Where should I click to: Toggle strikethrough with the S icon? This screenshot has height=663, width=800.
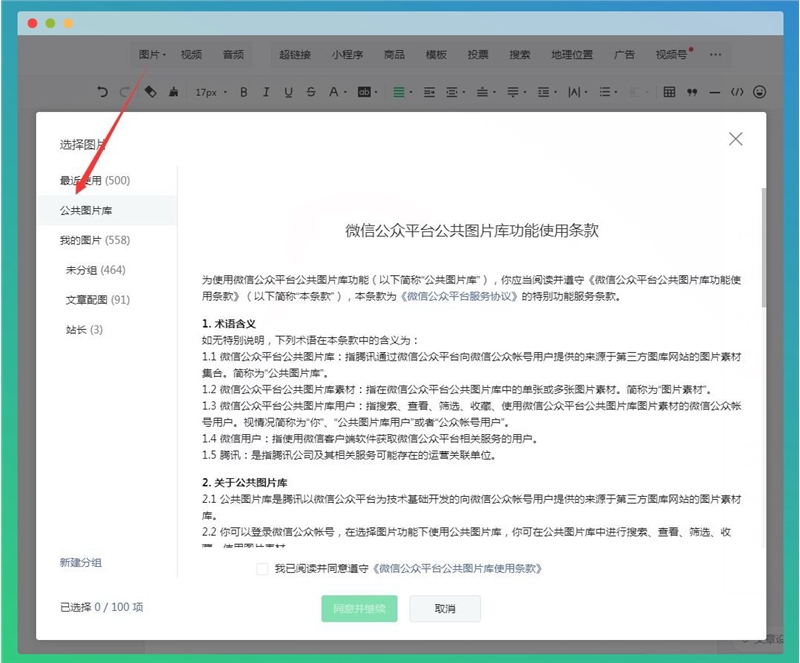(x=311, y=92)
